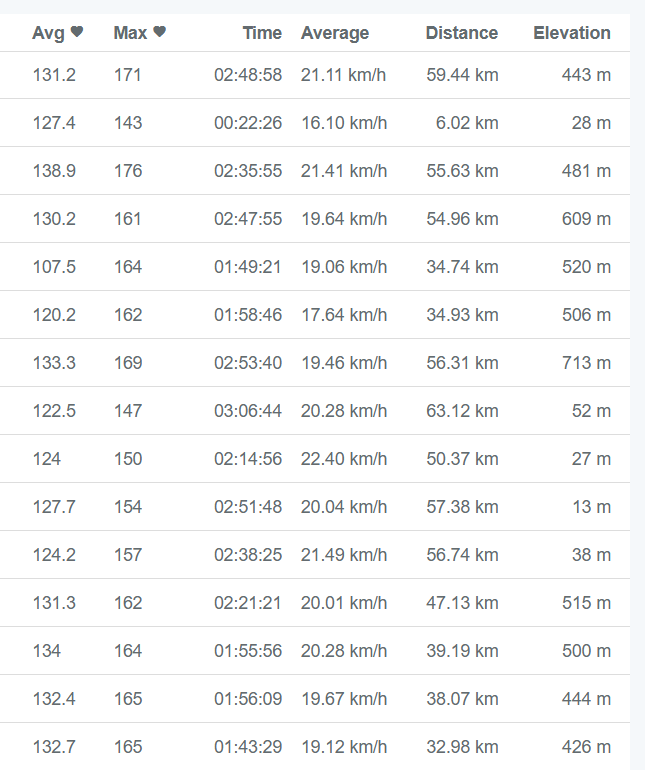Click the 47.13 km distance cell
This screenshot has width=645, height=770.
pyautogui.click(x=462, y=603)
